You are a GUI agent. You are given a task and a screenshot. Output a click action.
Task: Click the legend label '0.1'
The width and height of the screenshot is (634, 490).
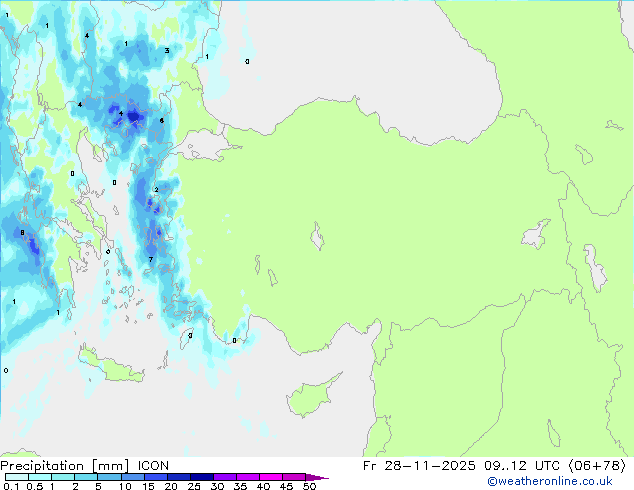(x=11, y=486)
